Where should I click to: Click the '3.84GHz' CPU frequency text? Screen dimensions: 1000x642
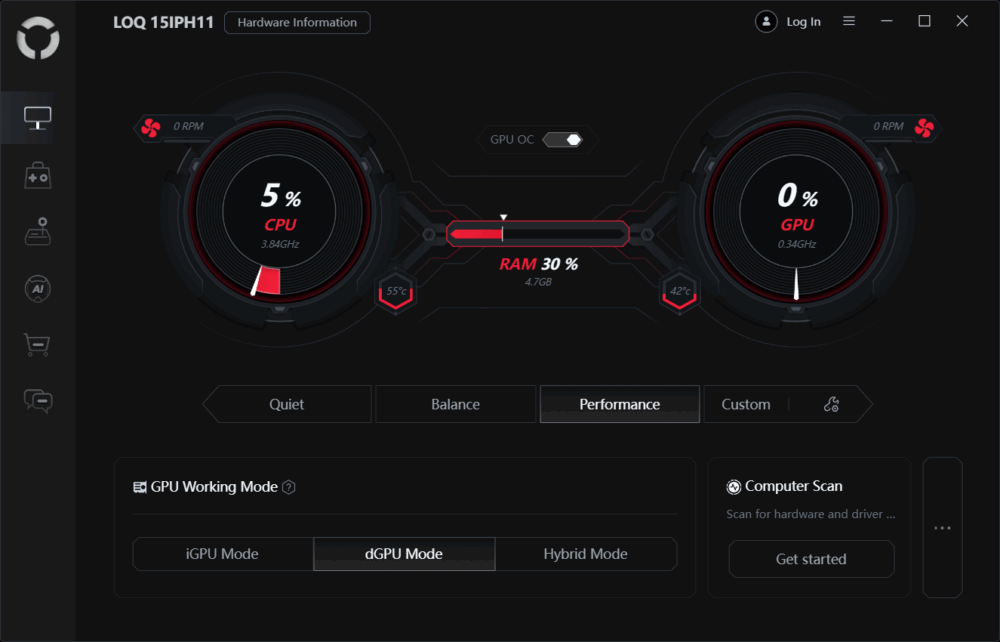click(280, 244)
